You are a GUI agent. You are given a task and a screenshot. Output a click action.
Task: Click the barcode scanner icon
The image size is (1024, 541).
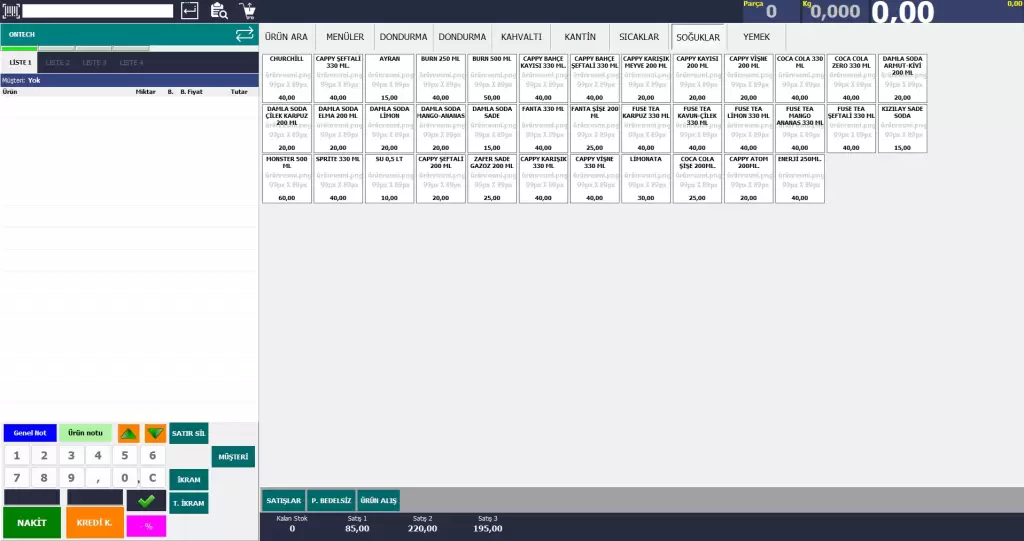click(11, 10)
